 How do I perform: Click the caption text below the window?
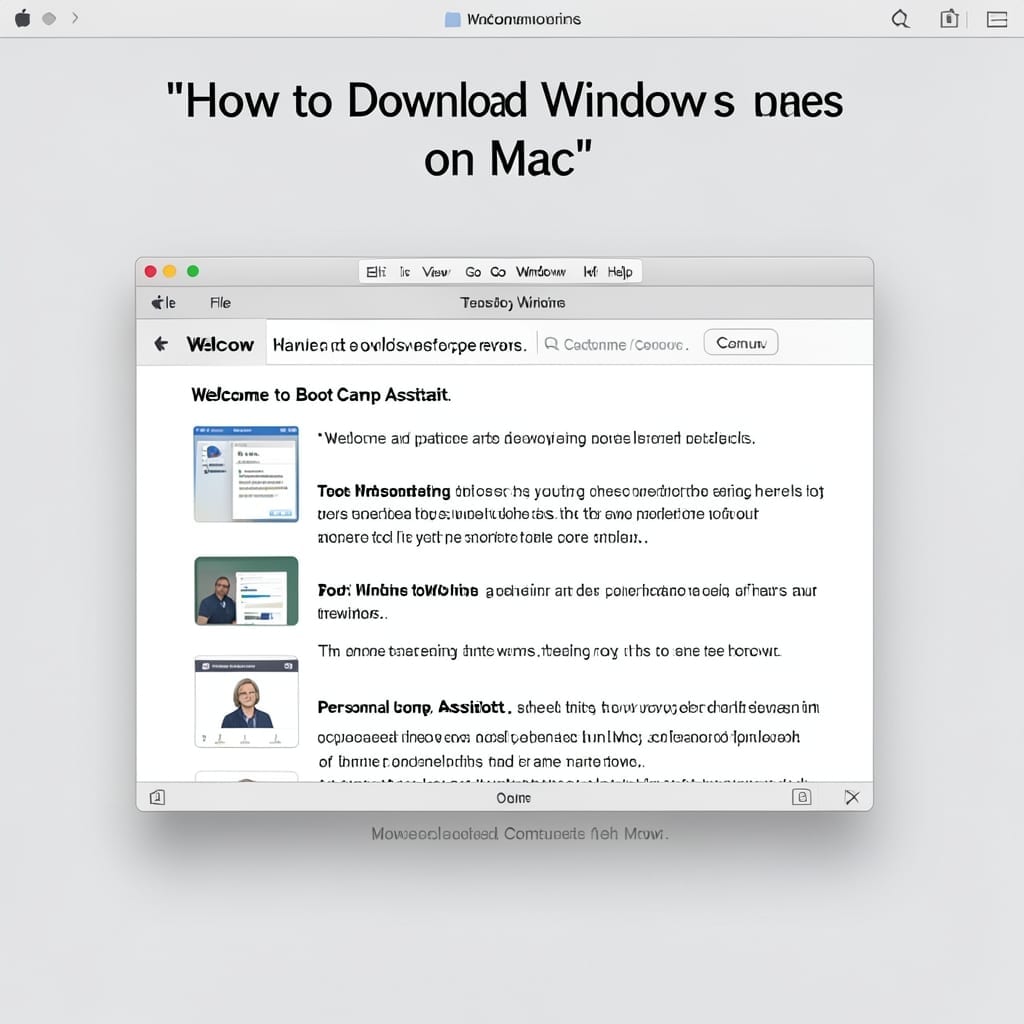pyautogui.click(x=520, y=834)
